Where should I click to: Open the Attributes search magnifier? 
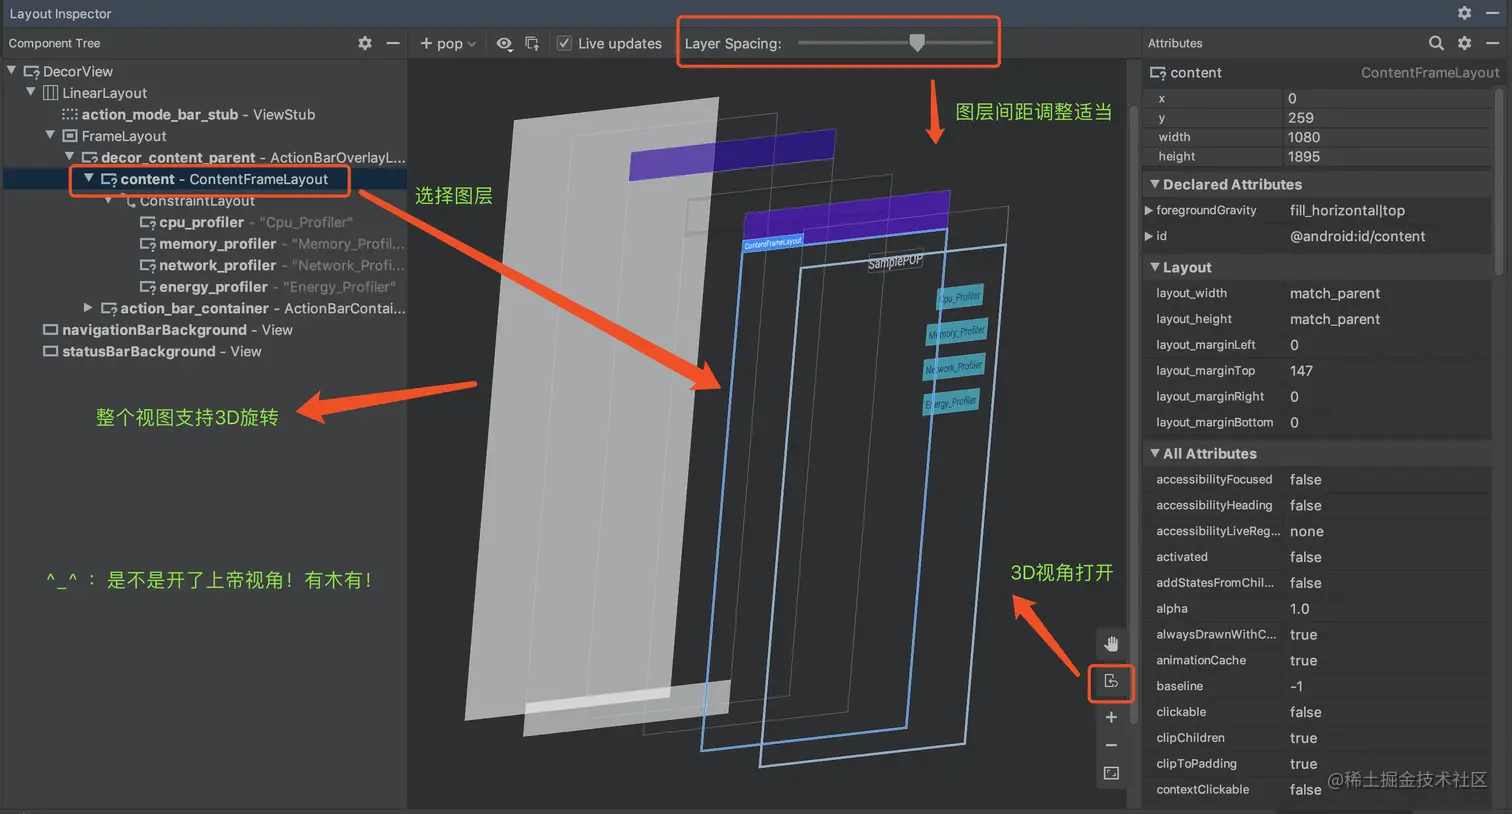coord(1436,43)
